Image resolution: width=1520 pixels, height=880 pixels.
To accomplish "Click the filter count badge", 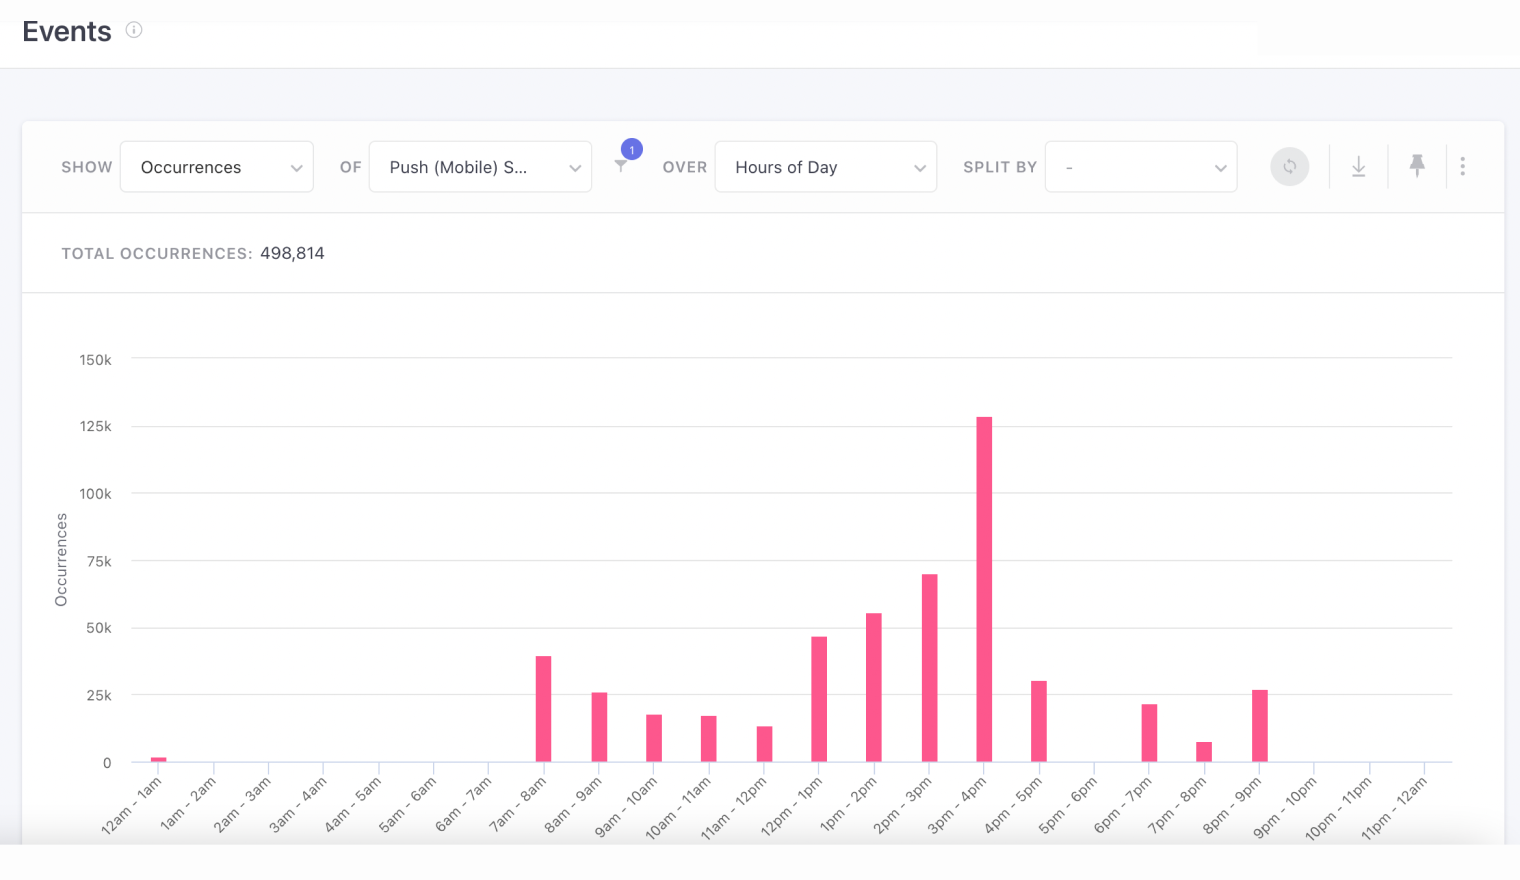I will tap(632, 150).
